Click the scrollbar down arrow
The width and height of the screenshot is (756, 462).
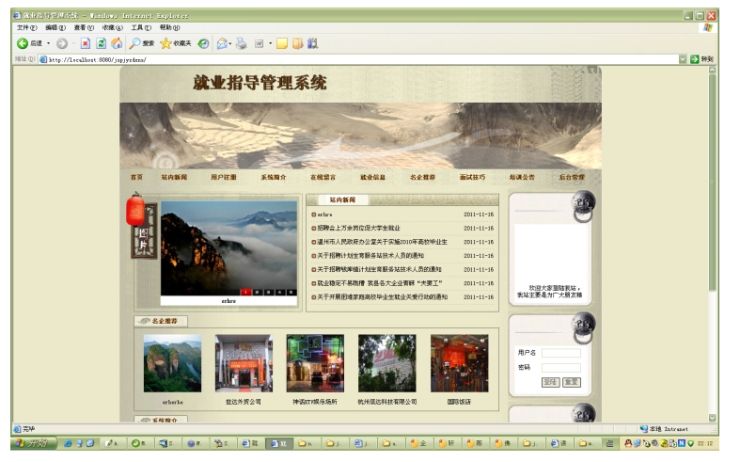[x=712, y=418]
